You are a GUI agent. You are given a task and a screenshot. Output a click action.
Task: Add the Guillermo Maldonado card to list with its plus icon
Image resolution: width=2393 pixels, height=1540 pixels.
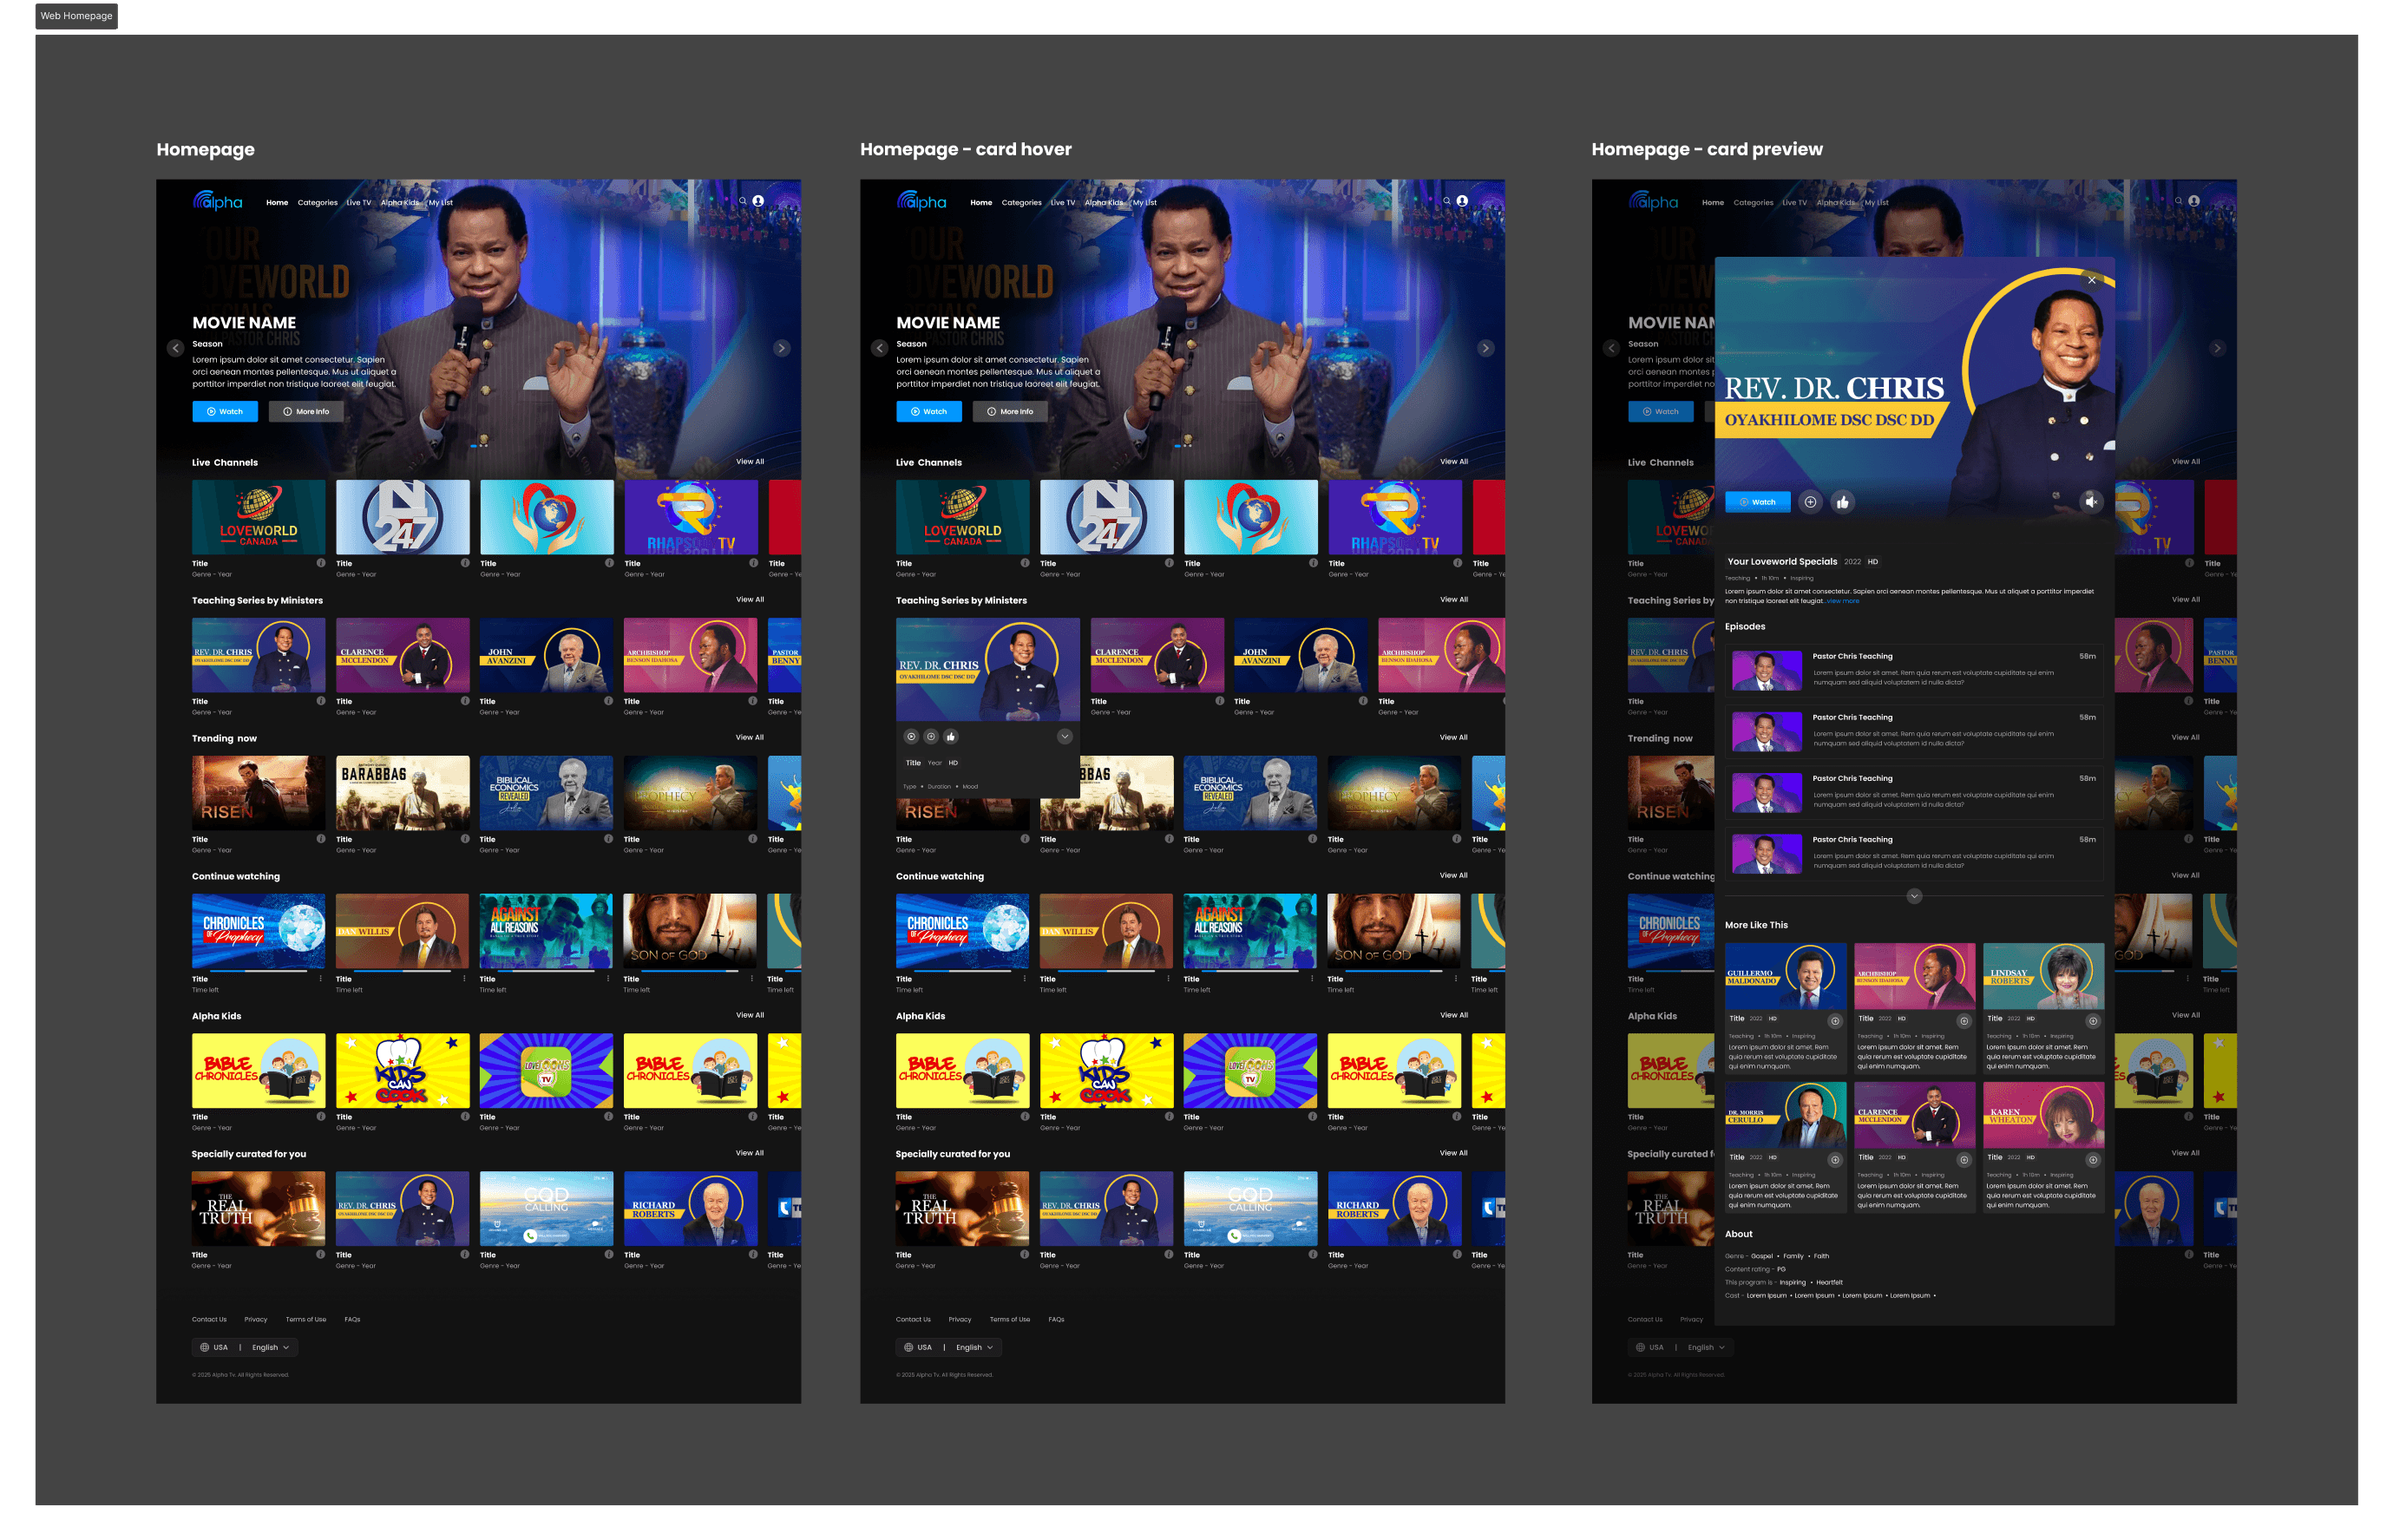[x=1834, y=1021]
